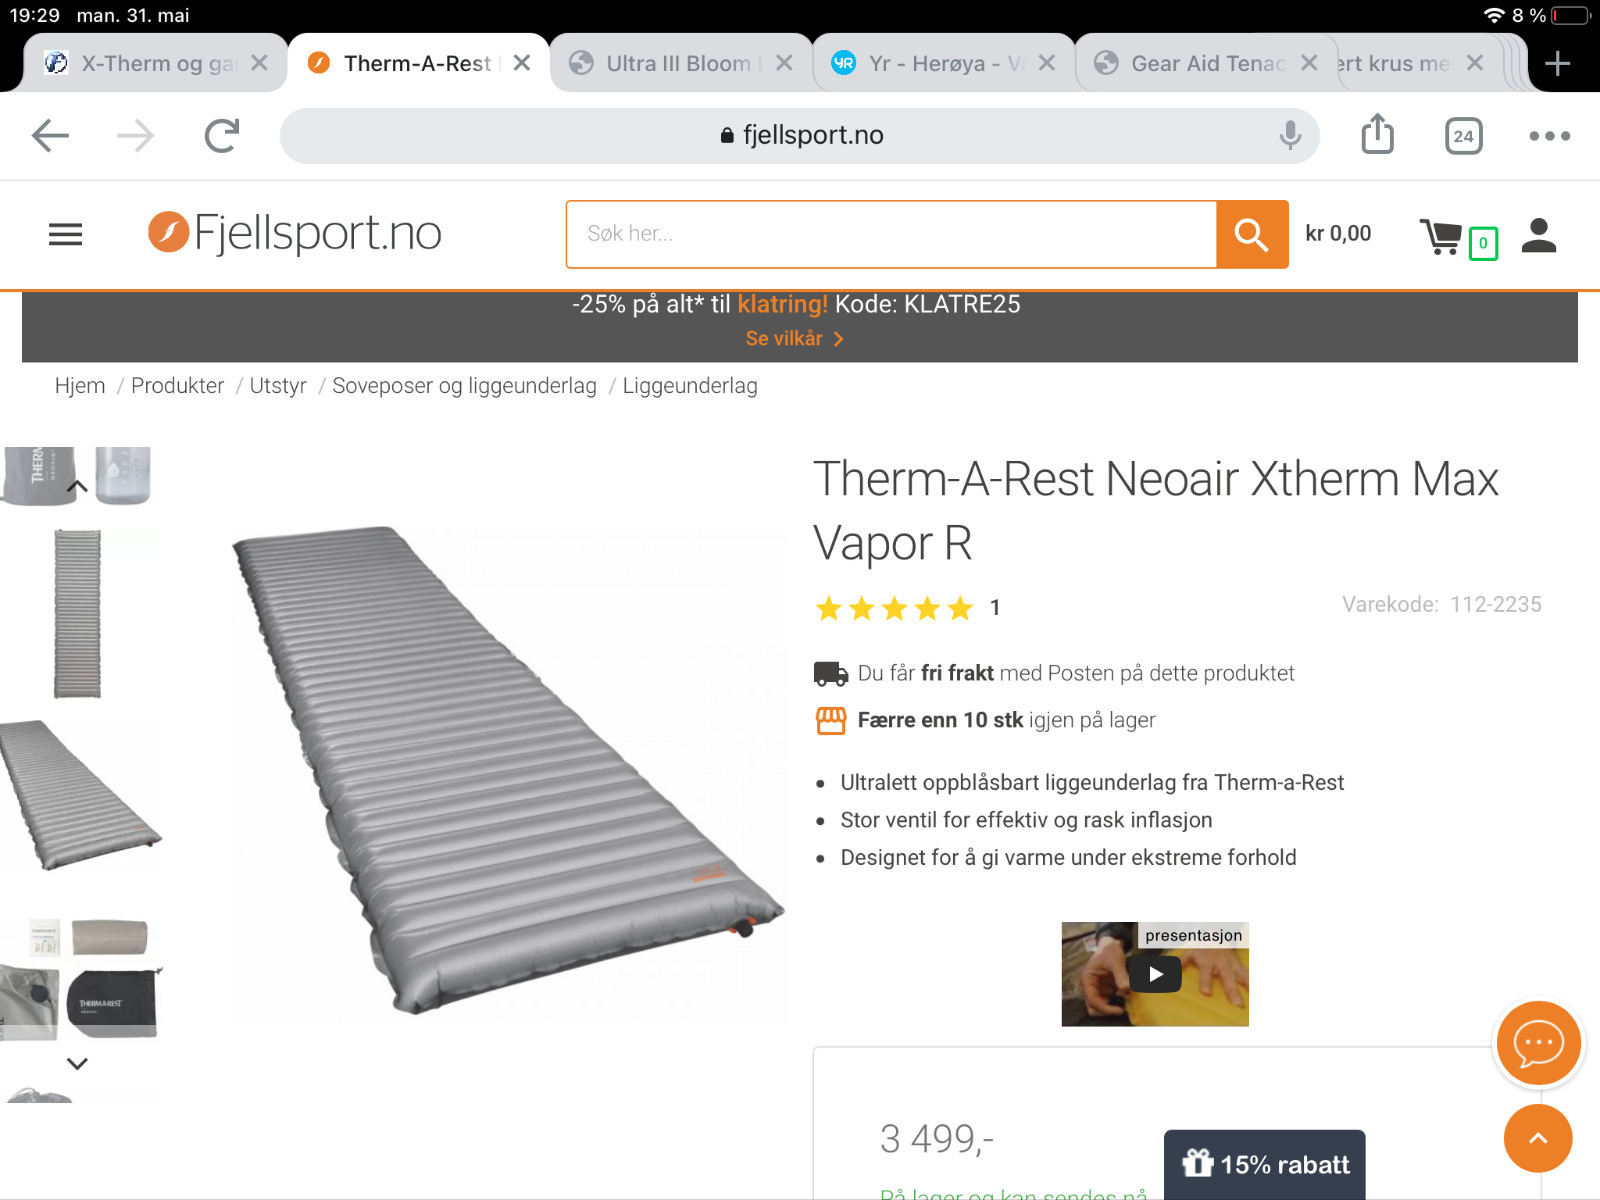The image size is (1600, 1200).
Task: Open the hamburger menu on Fjellsport
Action: coord(66,234)
